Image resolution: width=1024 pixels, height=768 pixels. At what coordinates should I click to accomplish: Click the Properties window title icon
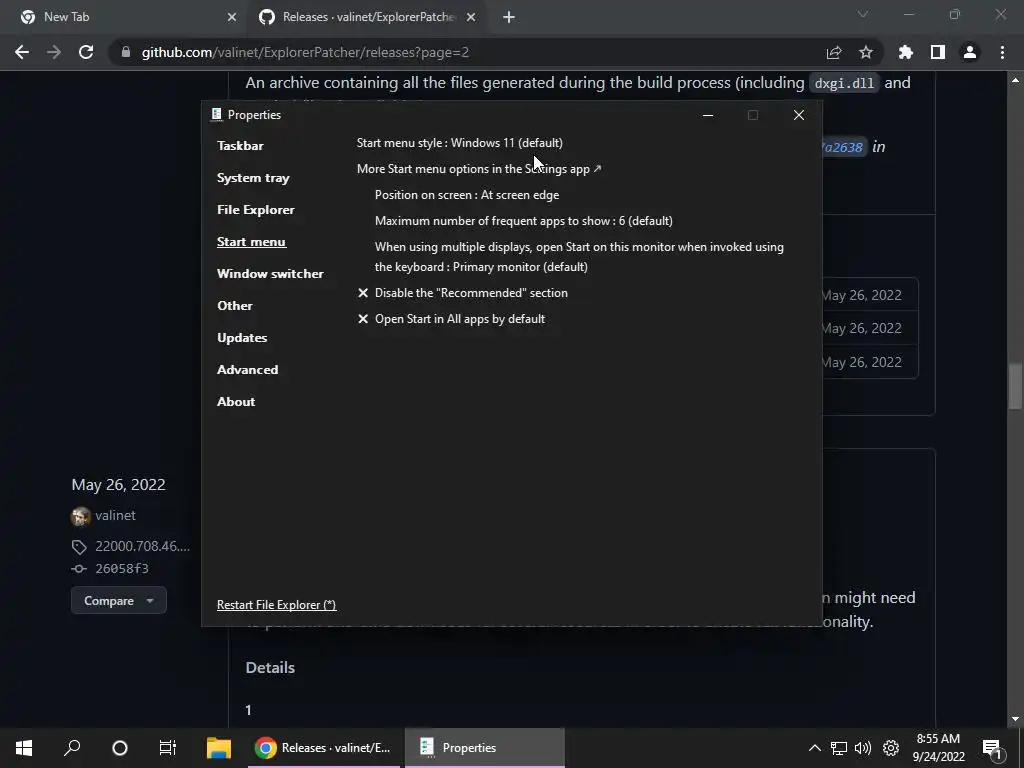pos(217,114)
